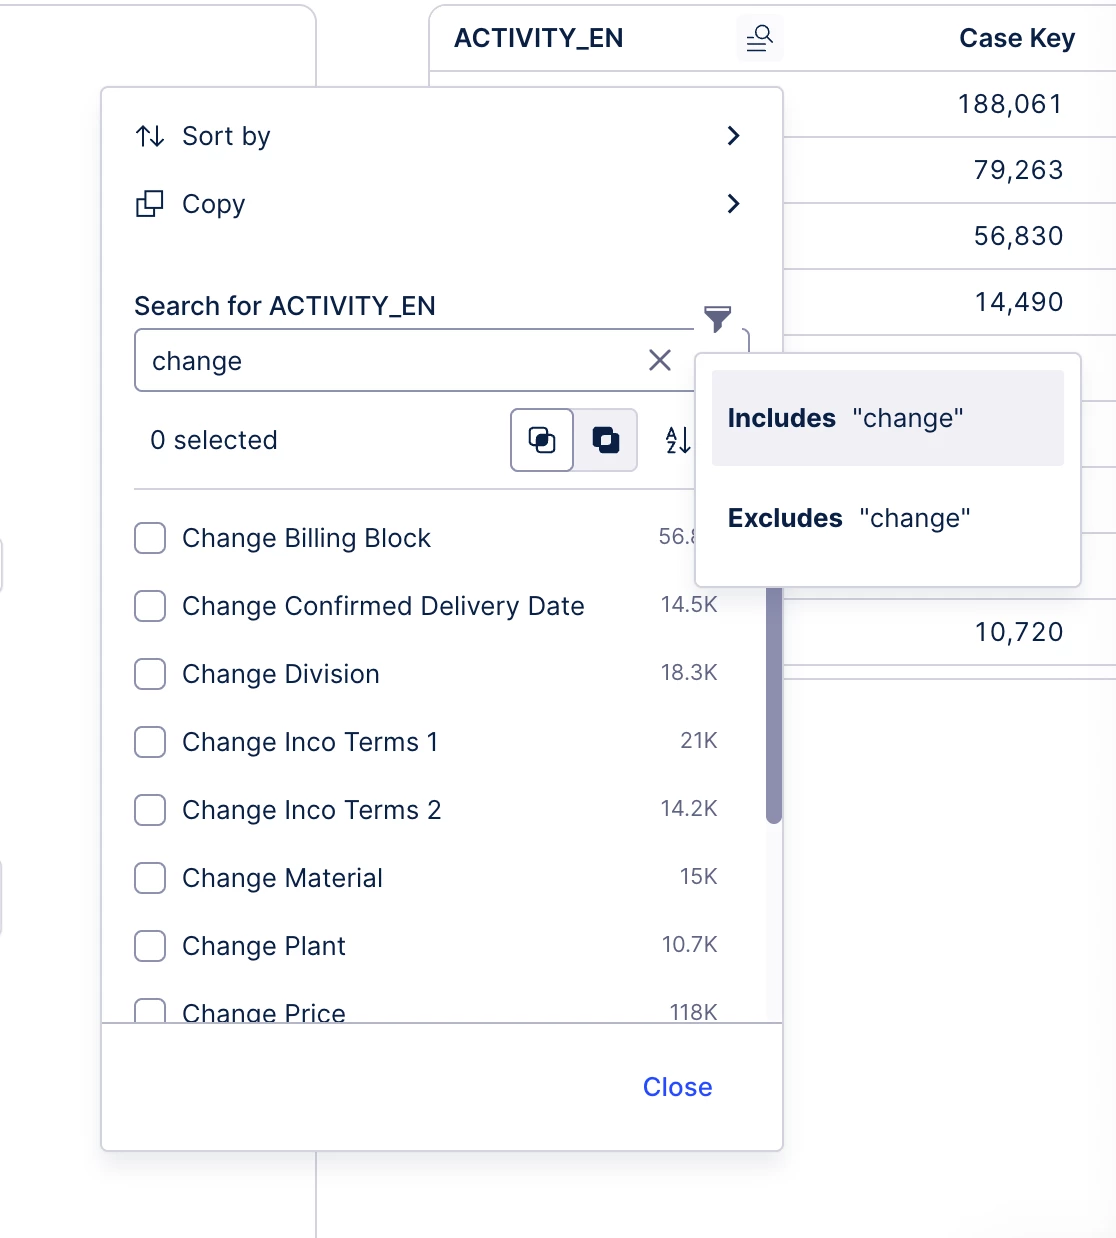Expand the Copy submenu chevron

[733, 204]
